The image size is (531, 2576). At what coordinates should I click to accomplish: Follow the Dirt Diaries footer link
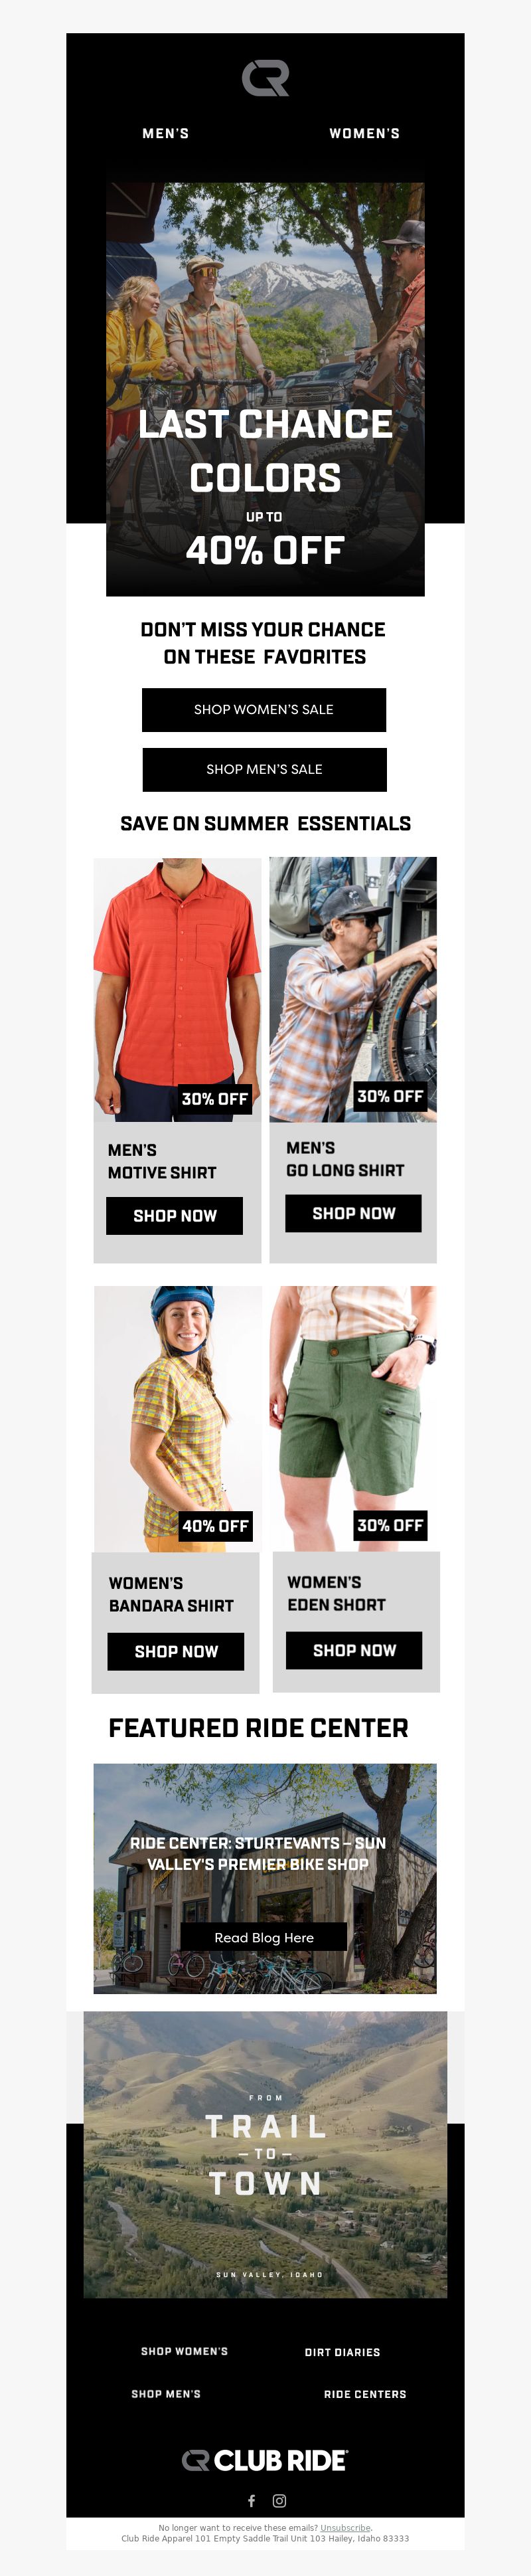coord(342,2352)
